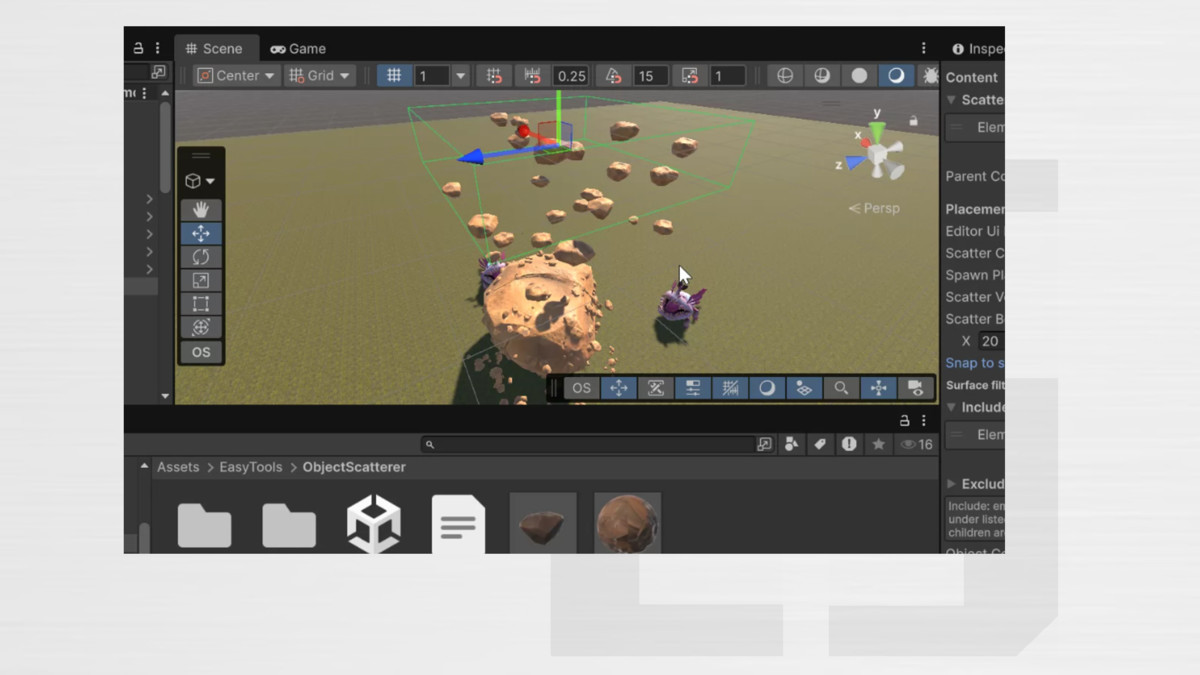Image resolution: width=1200 pixels, height=675 pixels.
Task: Switch draw mode to Wireframe globe icon
Action: point(785,76)
